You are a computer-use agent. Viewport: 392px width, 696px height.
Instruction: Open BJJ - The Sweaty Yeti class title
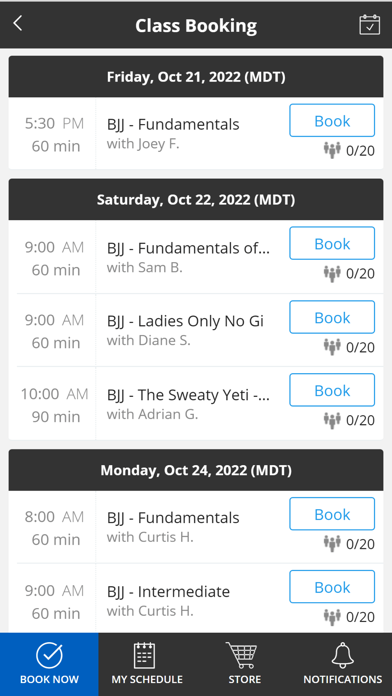pyautogui.click(x=188, y=395)
